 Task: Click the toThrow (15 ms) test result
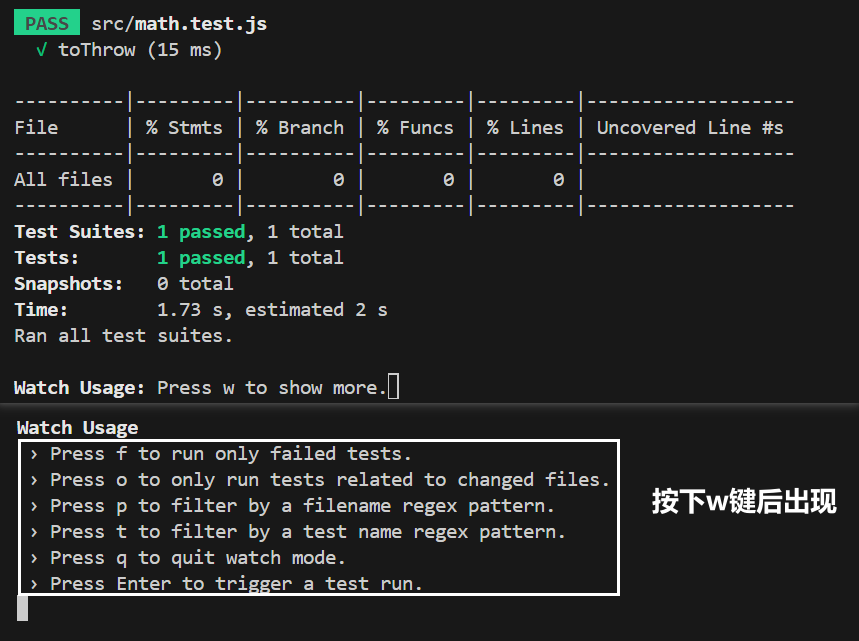pos(140,49)
